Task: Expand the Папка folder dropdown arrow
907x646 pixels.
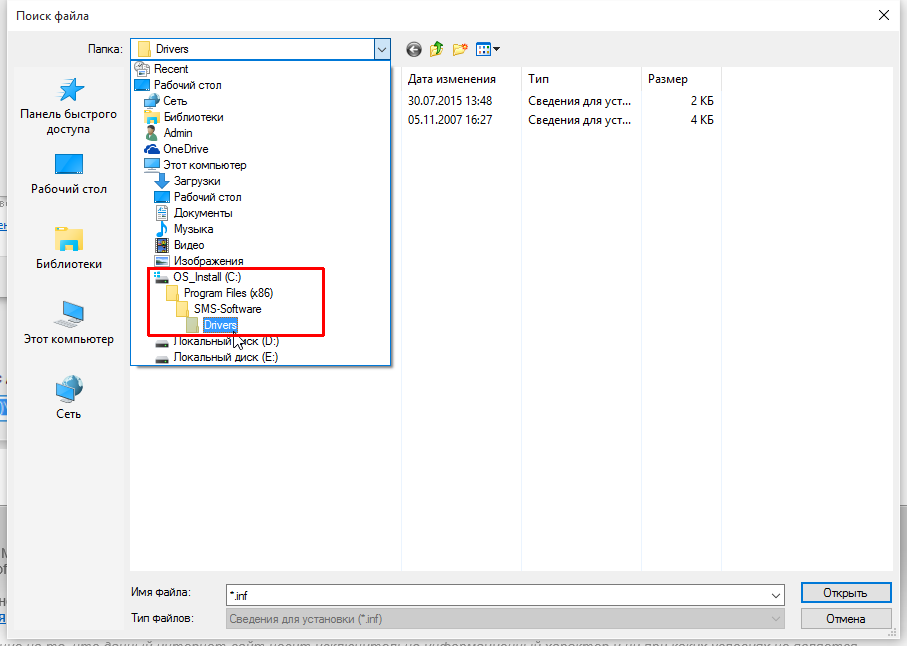Action: 382,49
